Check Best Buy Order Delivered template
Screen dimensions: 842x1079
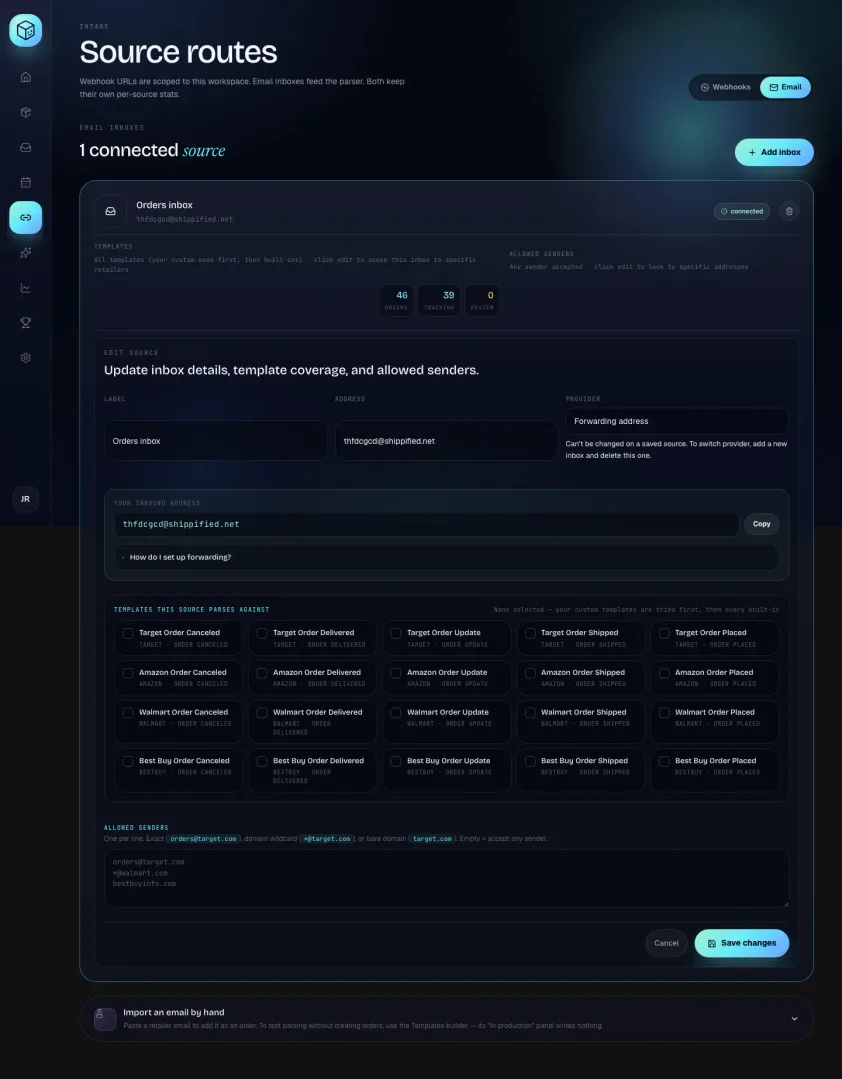point(262,761)
